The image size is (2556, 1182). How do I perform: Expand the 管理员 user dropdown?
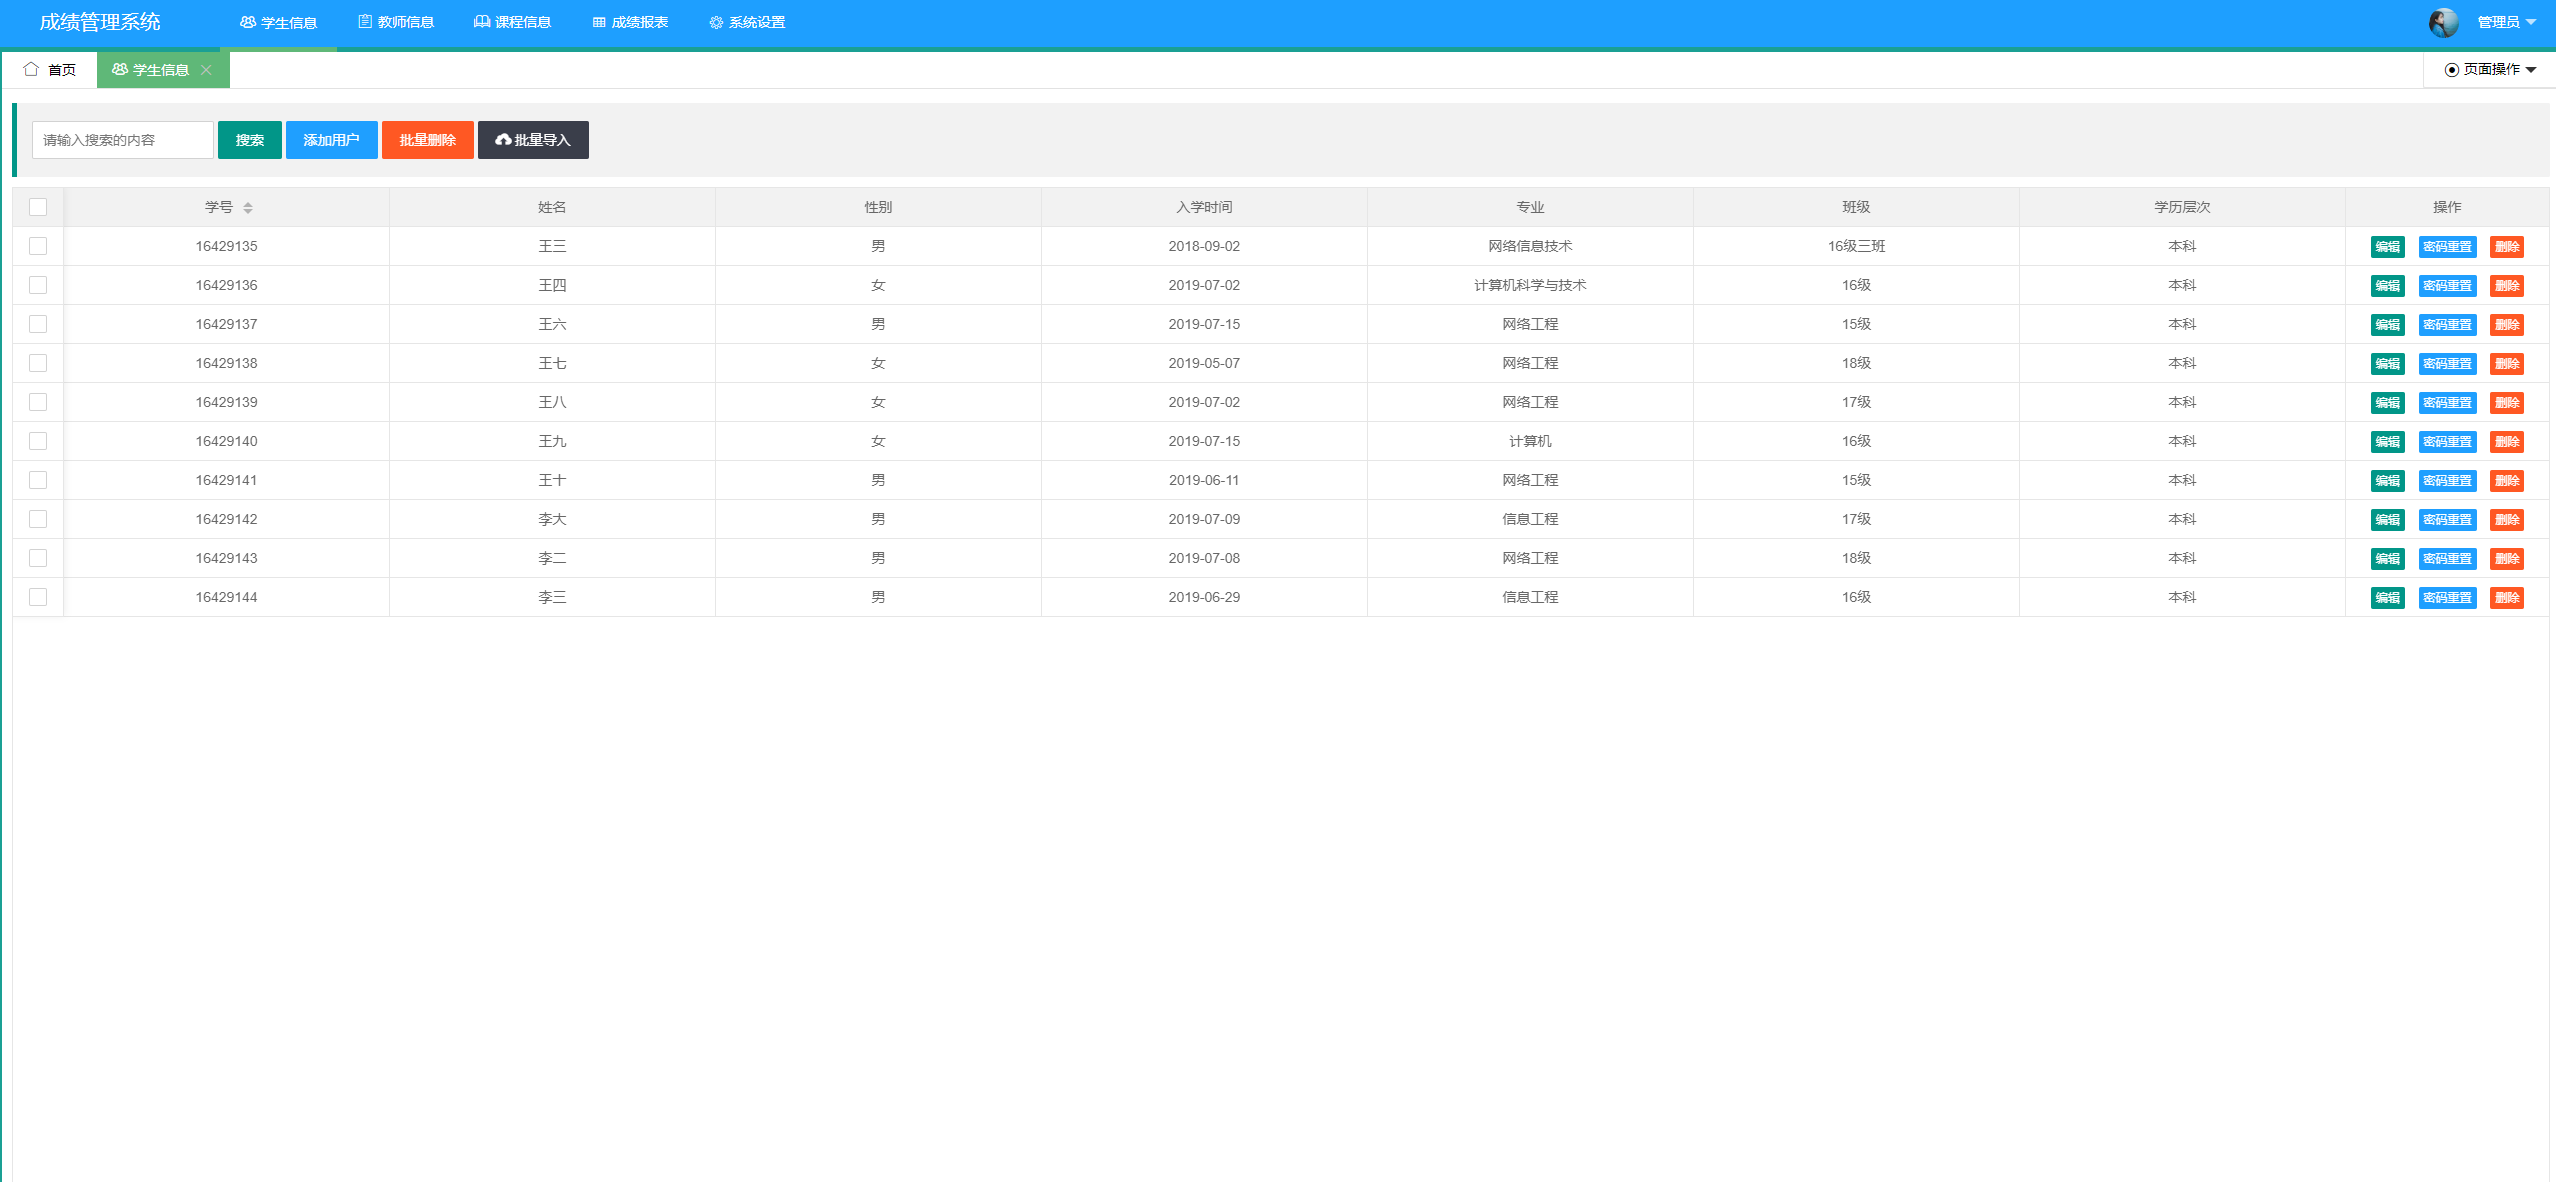pyautogui.click(x=2507, y=22)
